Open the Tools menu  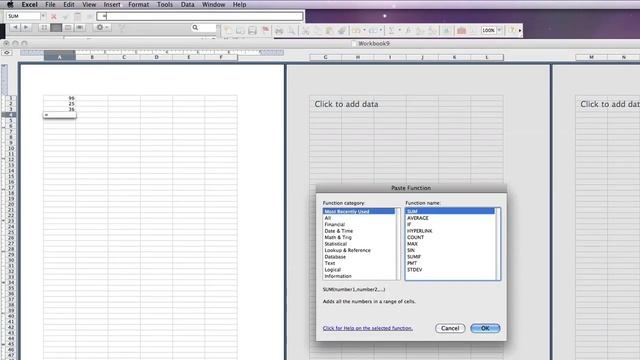[x=165, y=4]
